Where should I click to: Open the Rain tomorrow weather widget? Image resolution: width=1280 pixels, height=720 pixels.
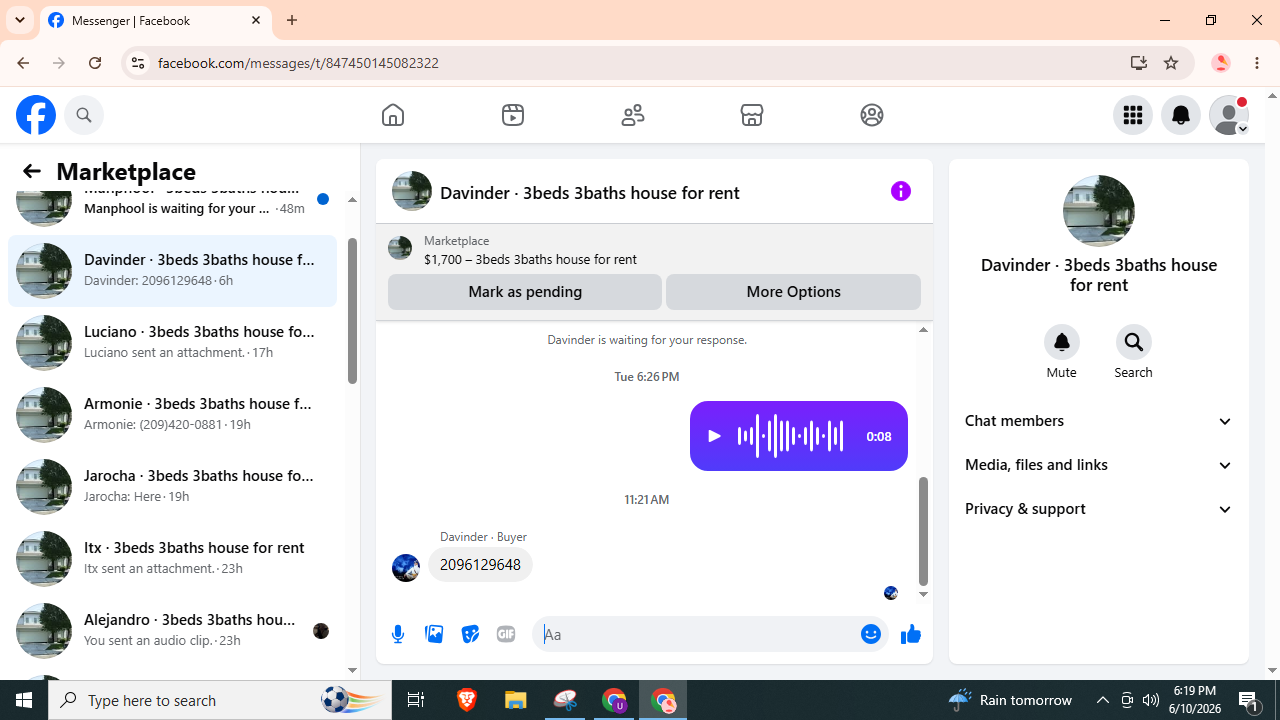click(1010, 700)
